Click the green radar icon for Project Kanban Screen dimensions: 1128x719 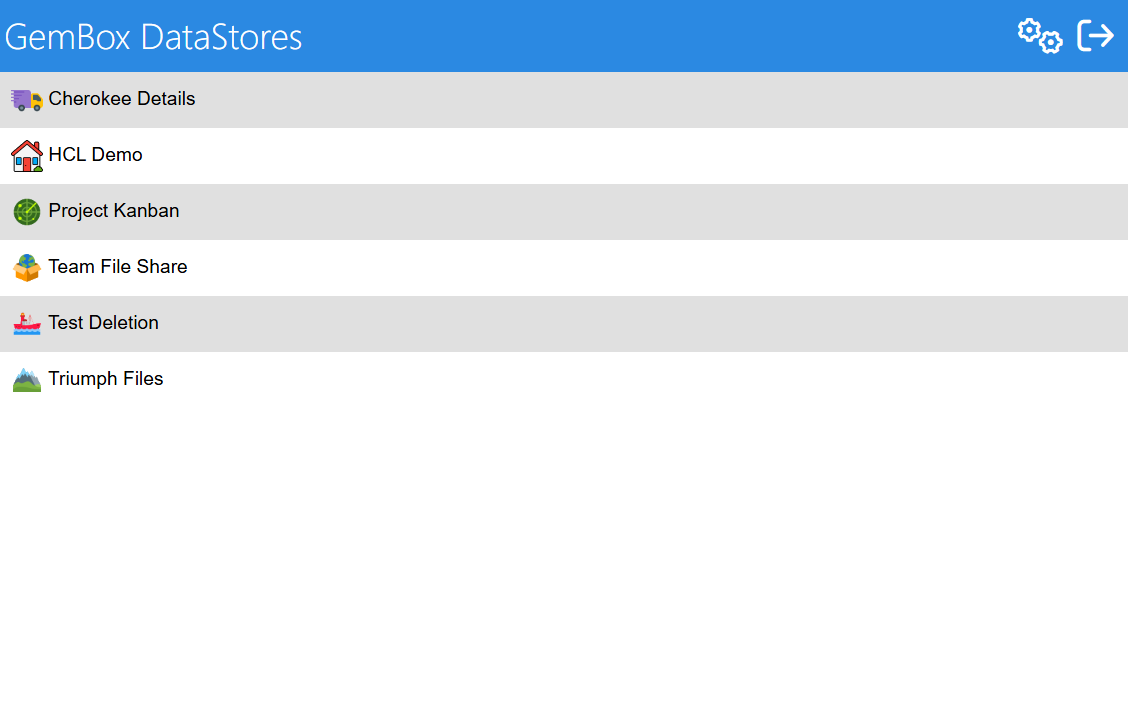pyautogui.click(x=27, y=212)
